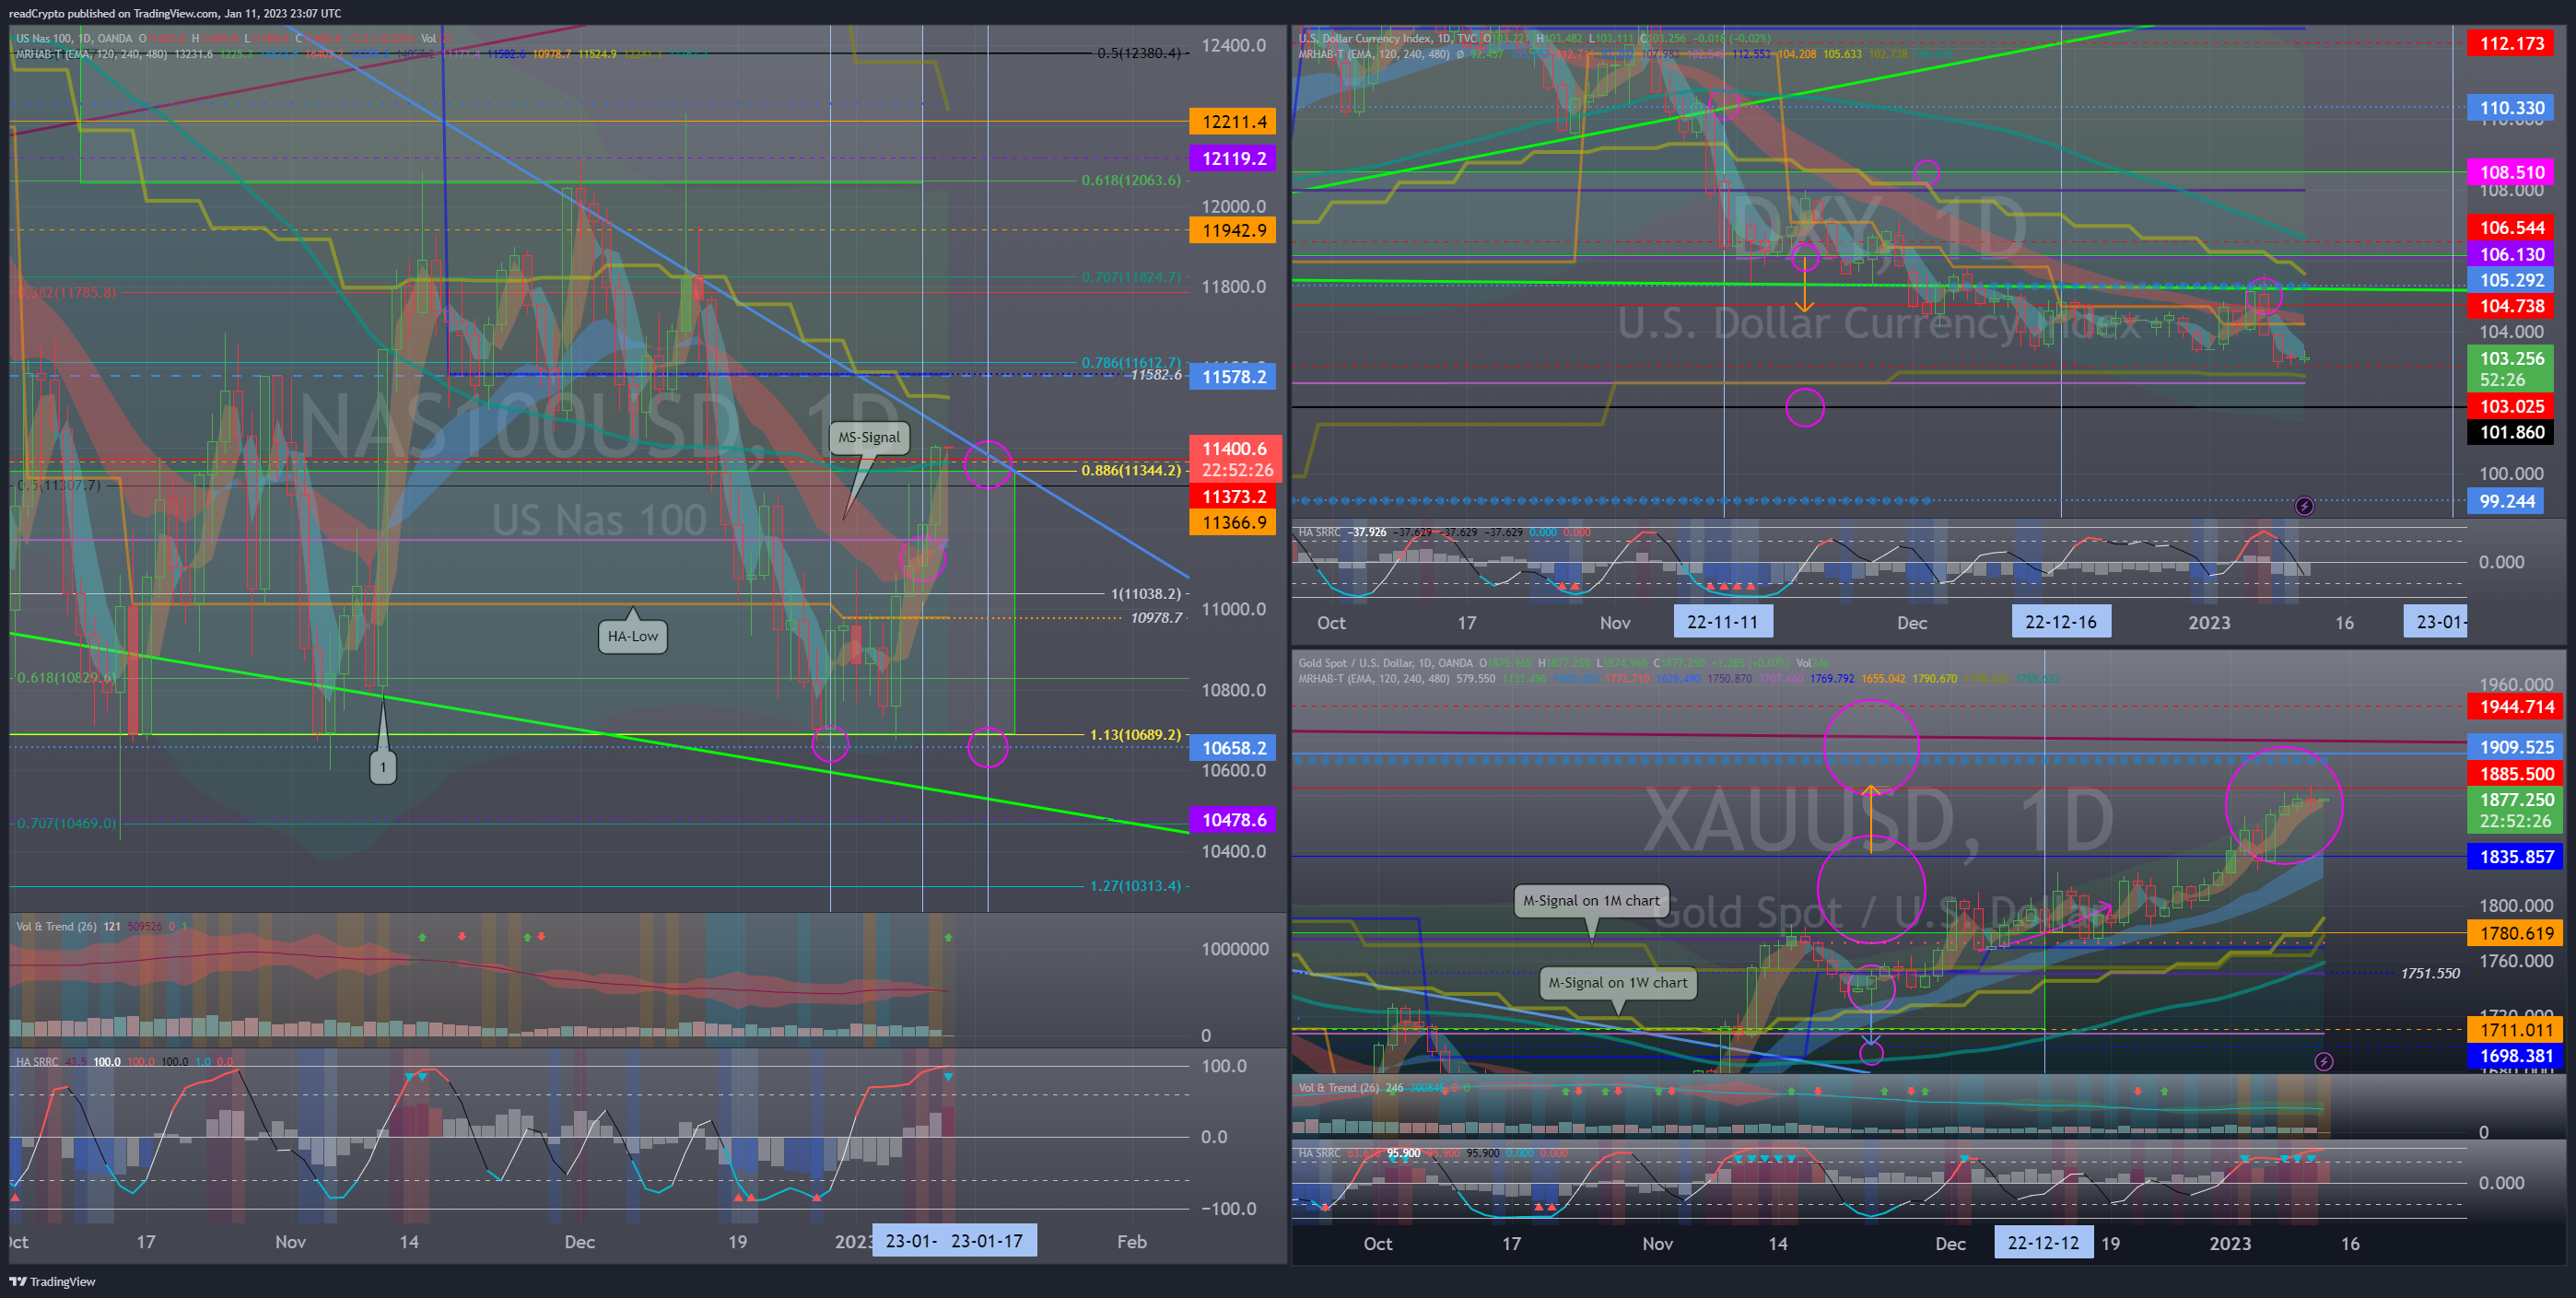Image resolution: width=2576 pixels, height=1298 pixels.
Task: Select the 0.886(11344.2) Fibonacci level label
Action: [x=1131, y=470]
